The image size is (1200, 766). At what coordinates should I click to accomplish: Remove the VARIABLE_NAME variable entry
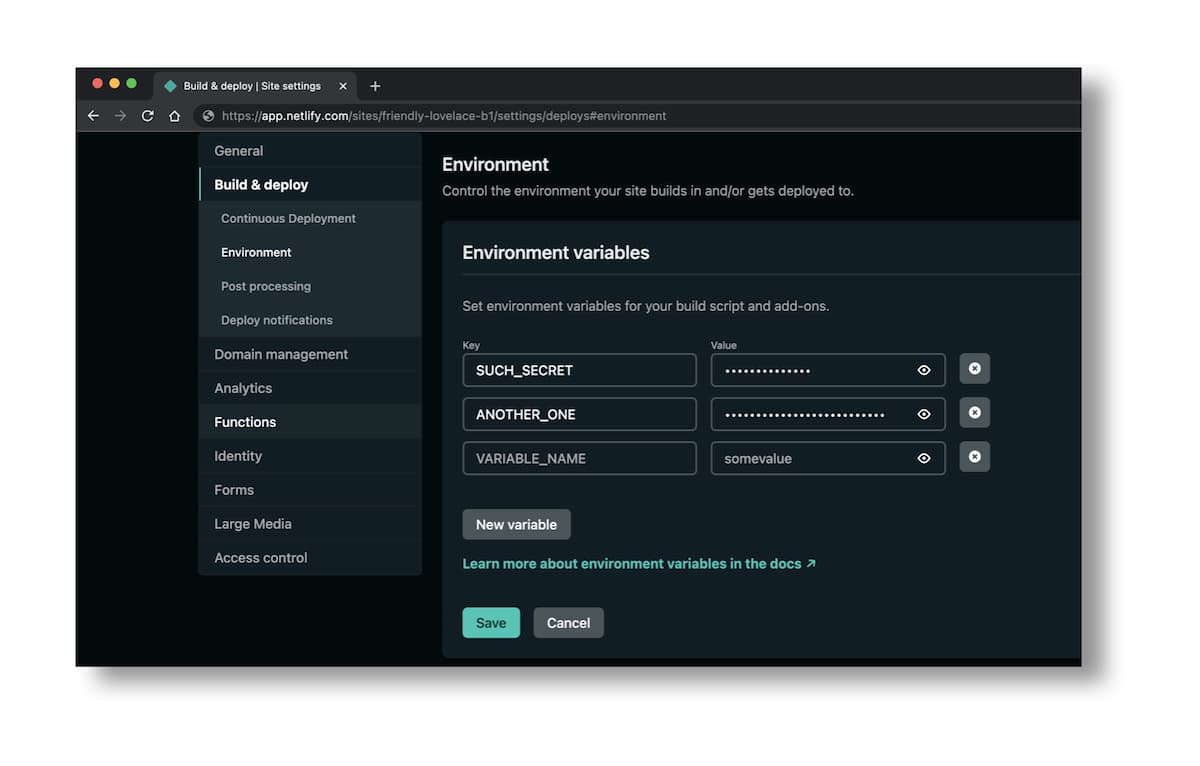click(x=974, y=457)
